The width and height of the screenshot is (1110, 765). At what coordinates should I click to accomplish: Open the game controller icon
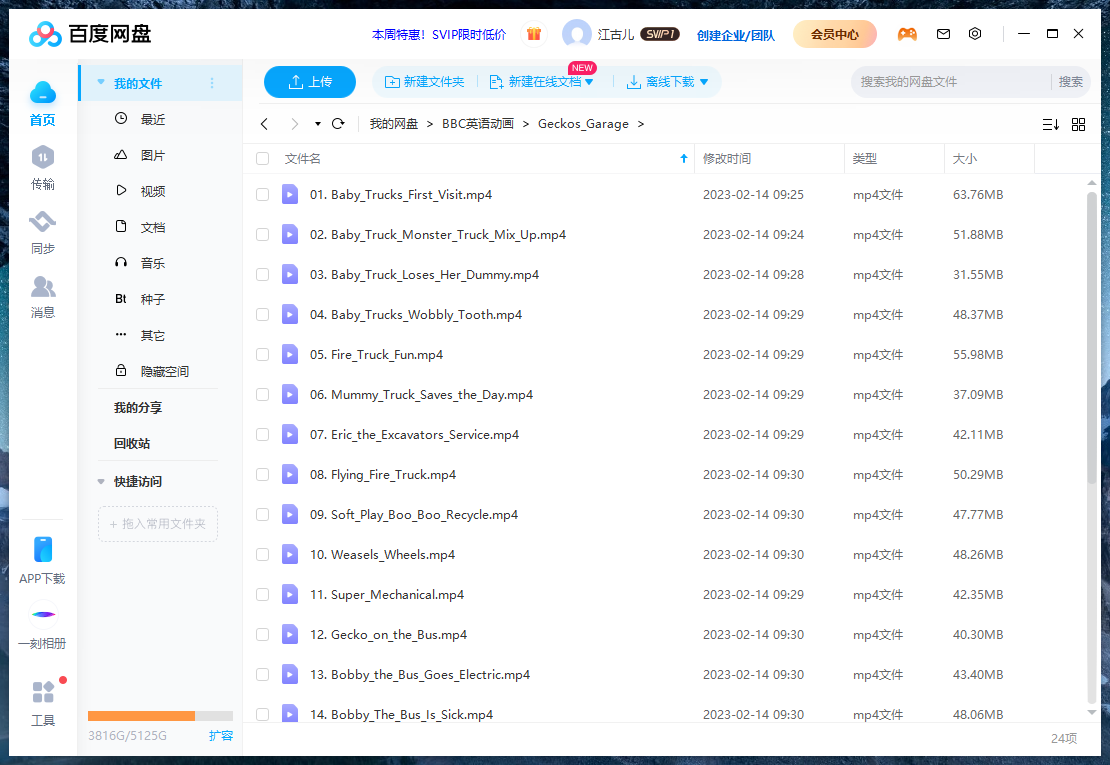[x=907, y=34]
